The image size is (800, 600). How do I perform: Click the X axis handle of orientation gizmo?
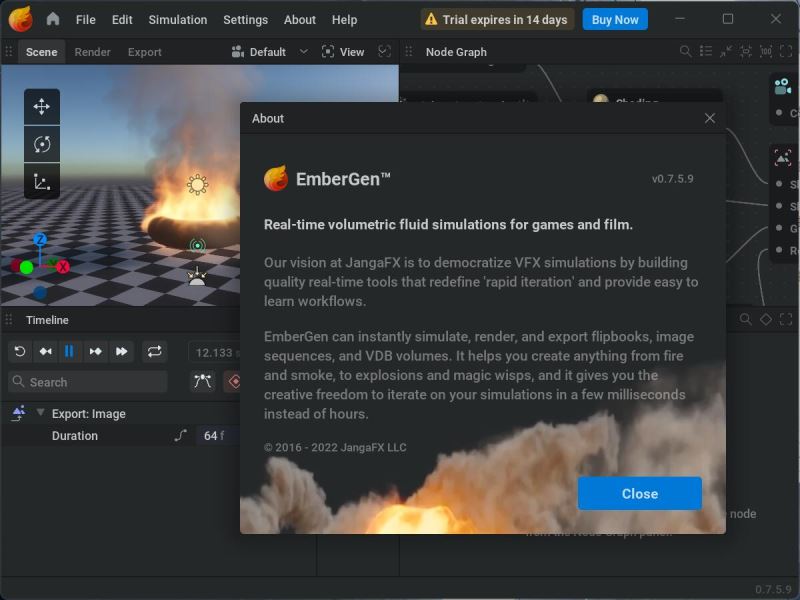62,266
